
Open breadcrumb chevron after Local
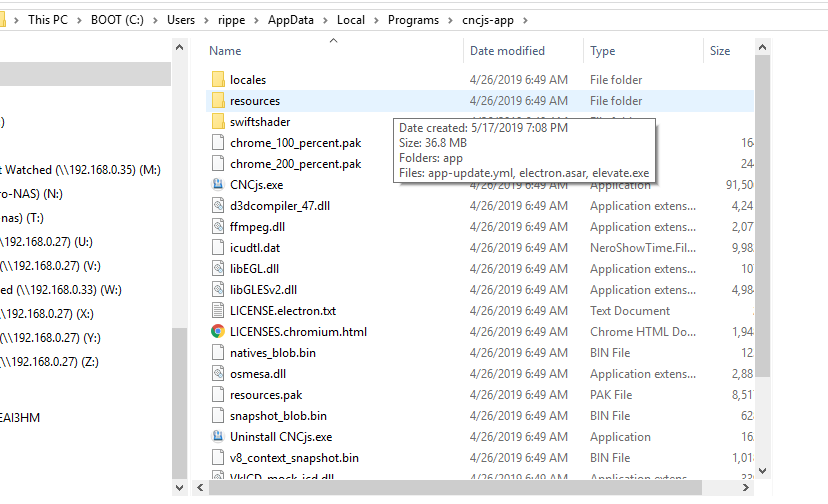[x=376, y=20]
